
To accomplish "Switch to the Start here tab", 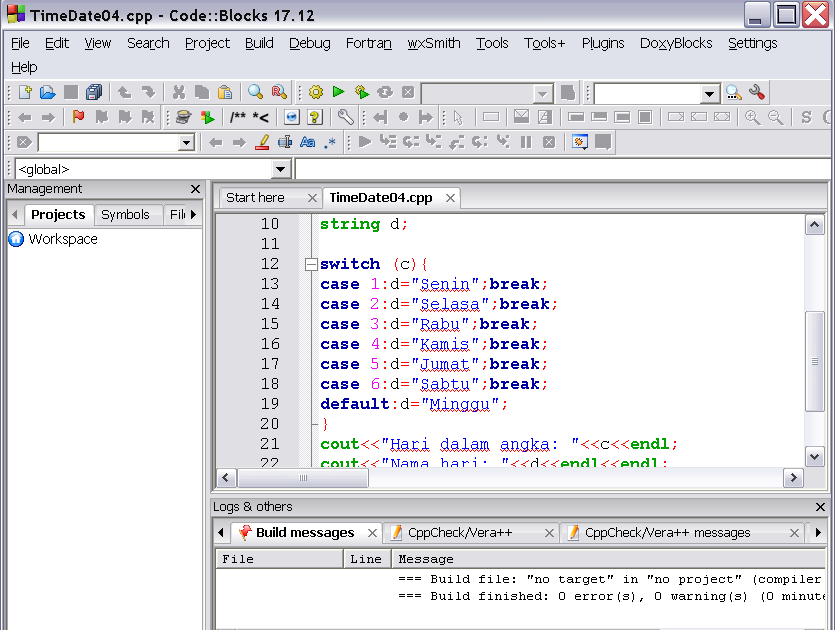I will [x=259, y=198].
